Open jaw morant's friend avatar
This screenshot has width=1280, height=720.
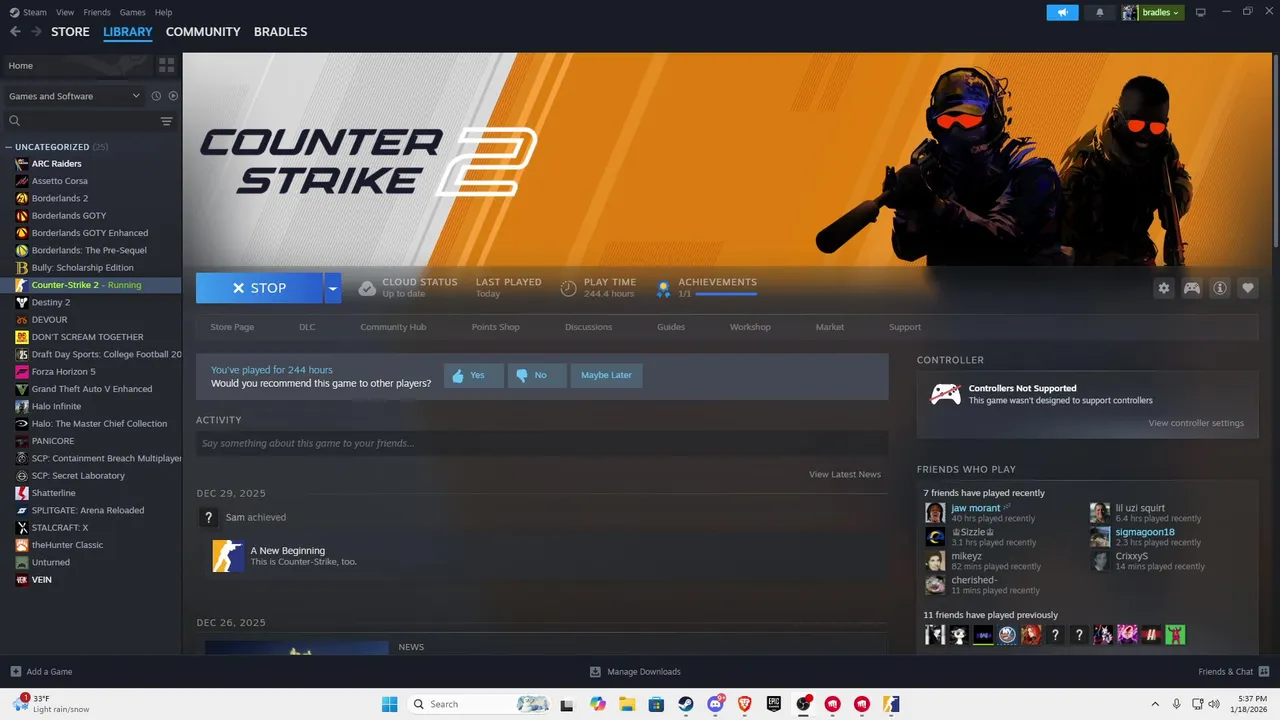coord(935,513)
